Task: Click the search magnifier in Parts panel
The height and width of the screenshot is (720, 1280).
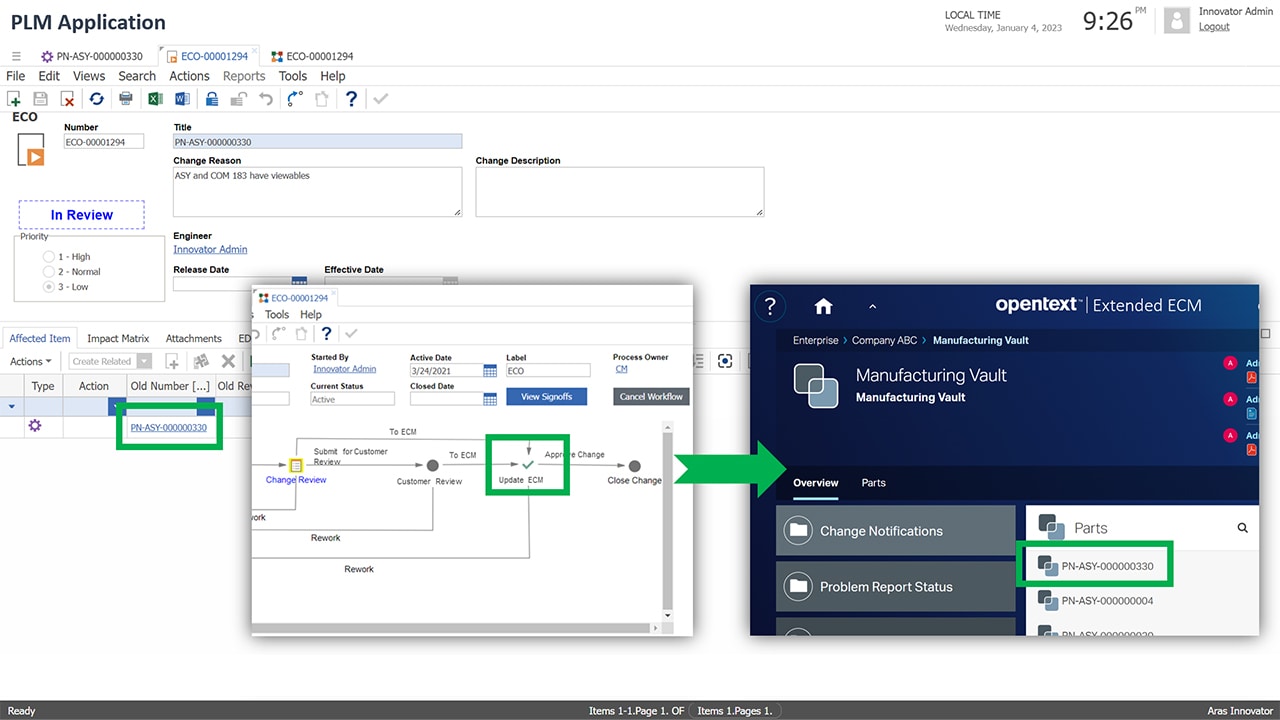Action: click(x=1243, y=528)
